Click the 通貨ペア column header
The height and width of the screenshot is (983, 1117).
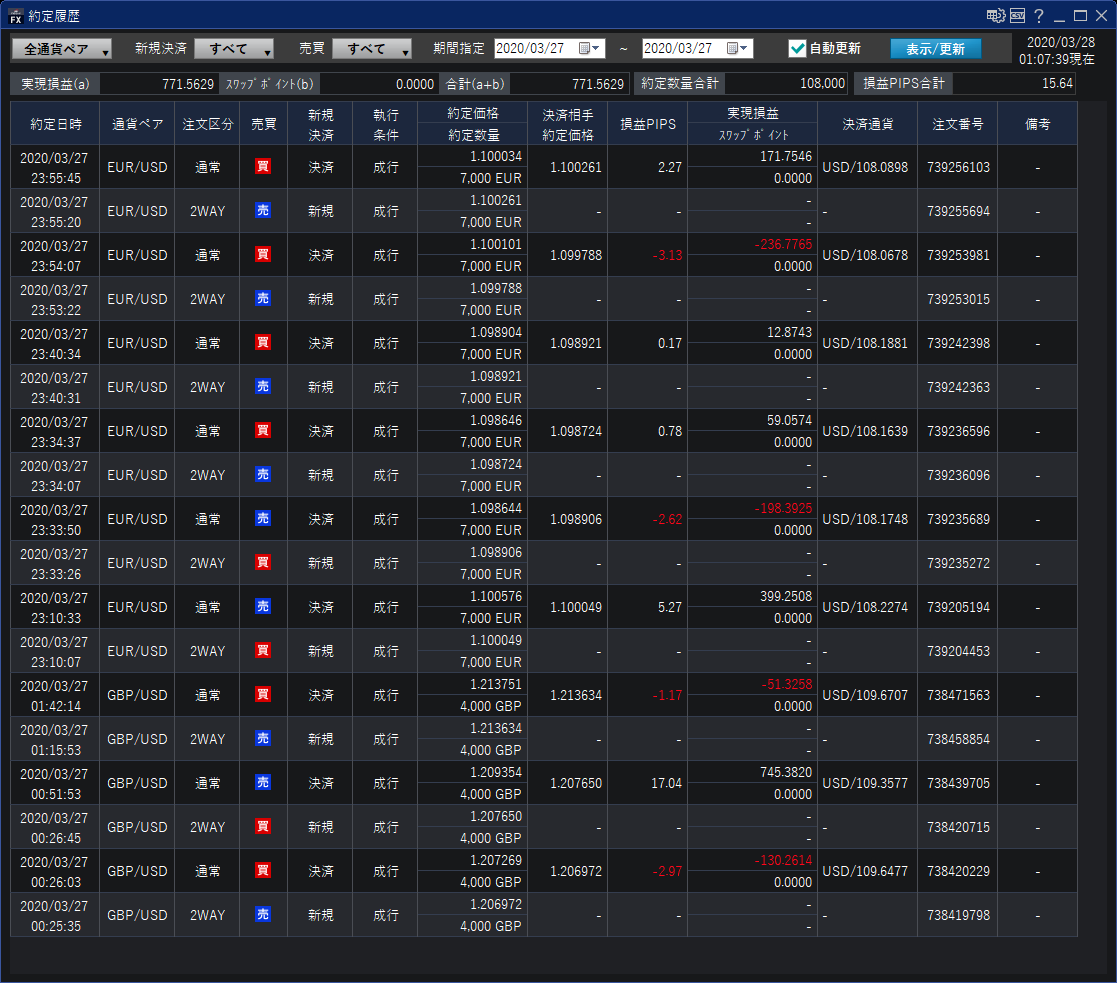137,124
